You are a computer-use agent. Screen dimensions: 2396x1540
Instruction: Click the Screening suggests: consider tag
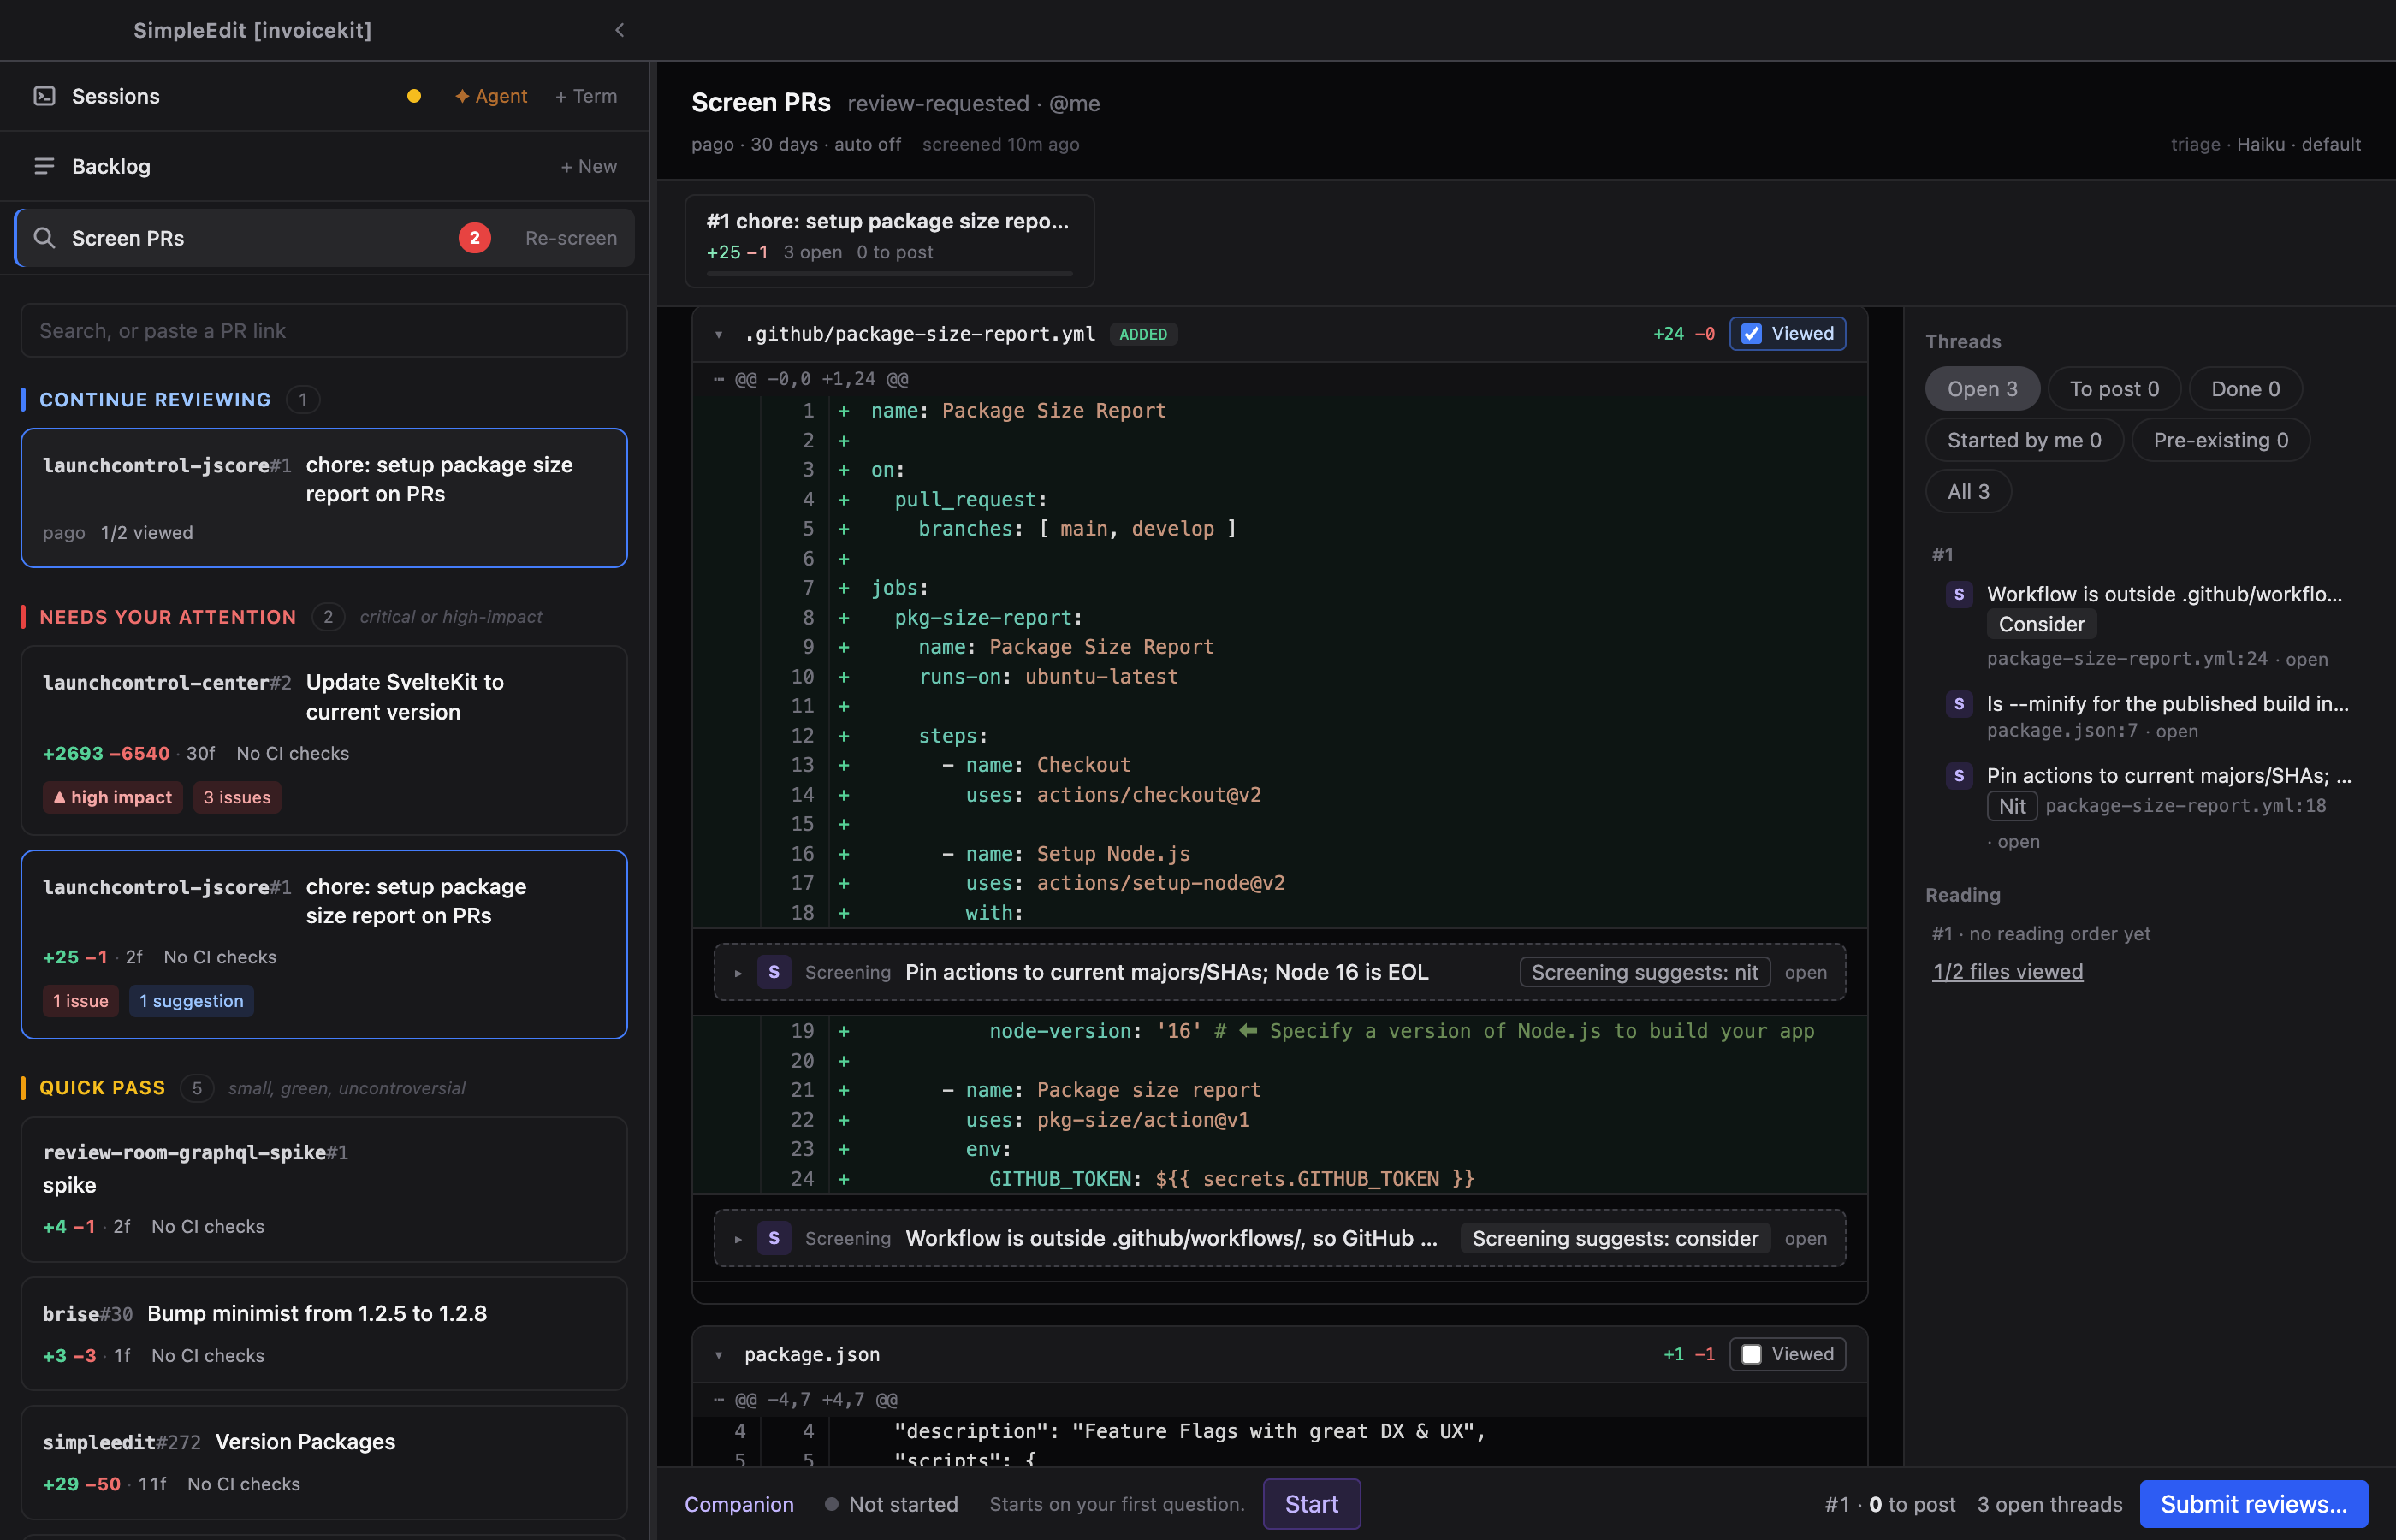coord(1615,1238)
